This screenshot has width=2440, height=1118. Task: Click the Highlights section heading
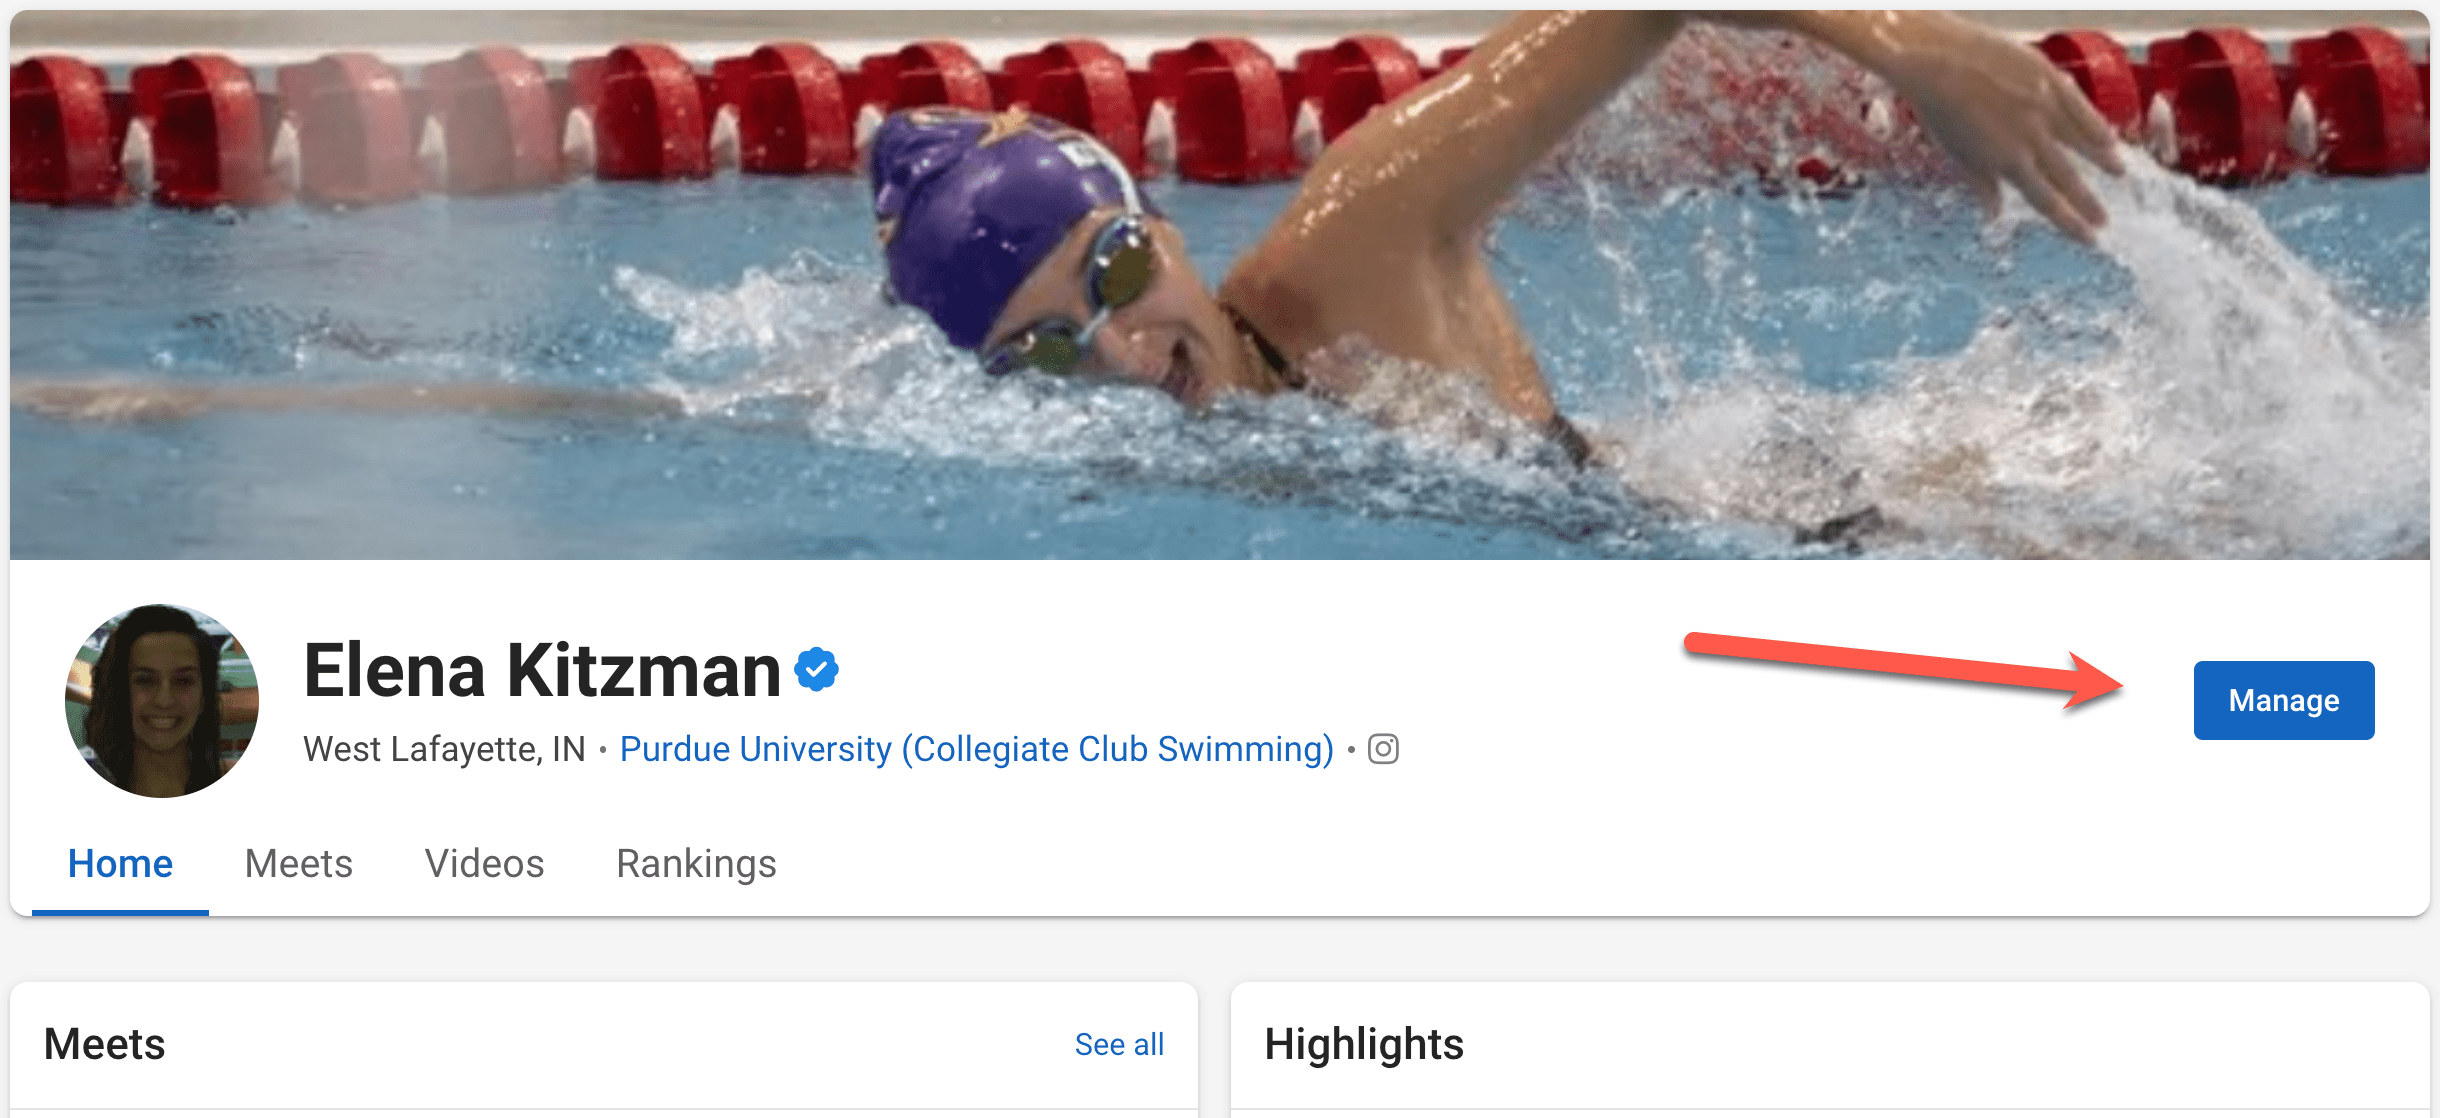tap(1364, 1043)
